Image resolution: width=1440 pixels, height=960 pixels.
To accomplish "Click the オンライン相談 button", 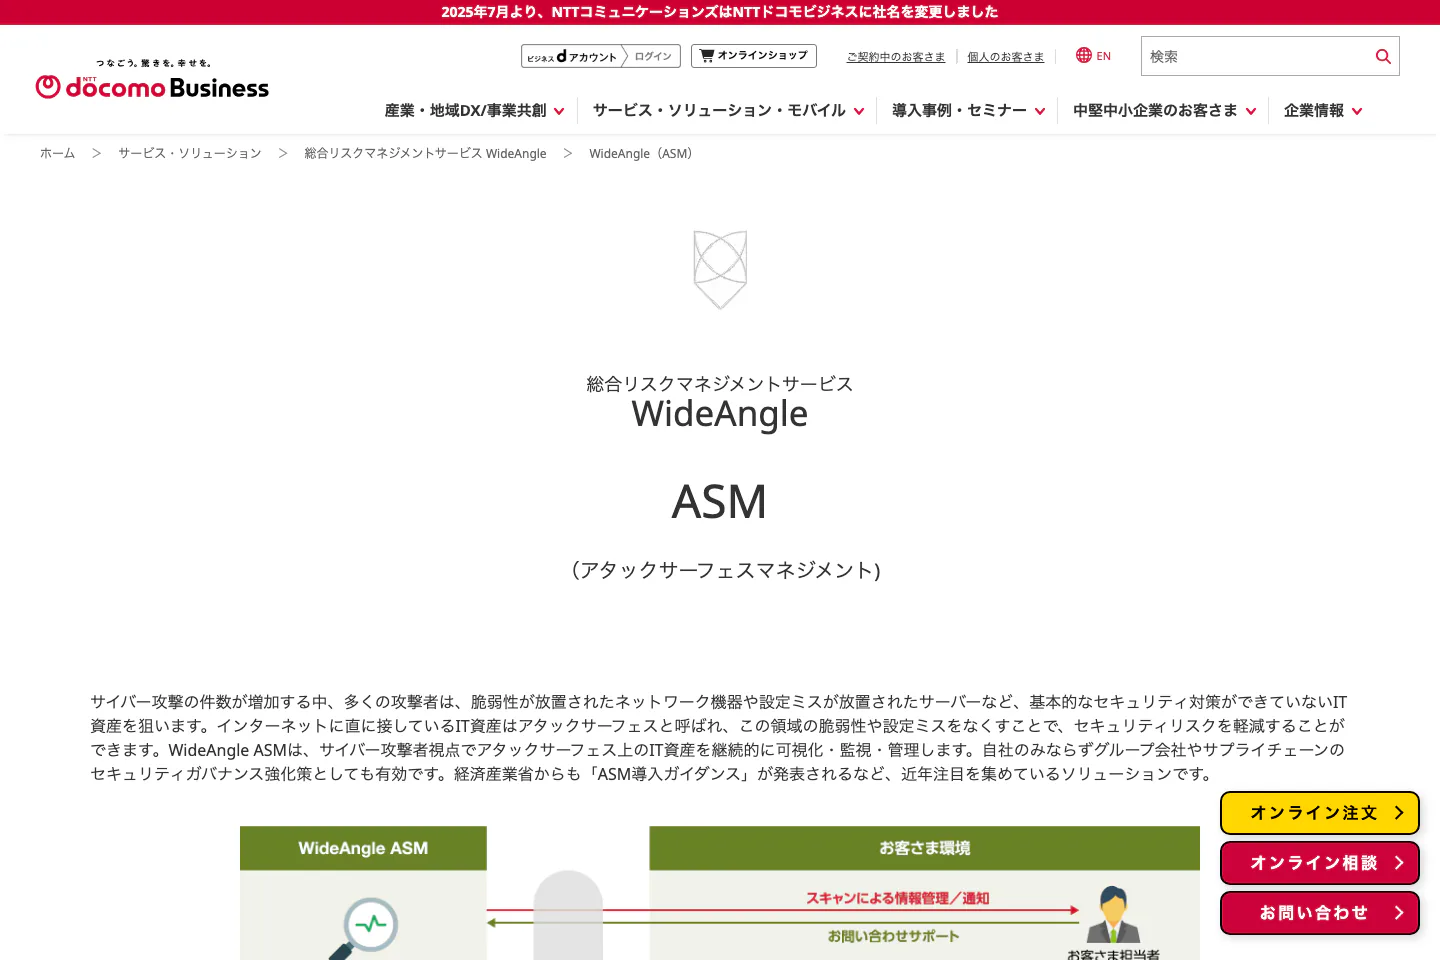I will click(x=1319, y=863).
